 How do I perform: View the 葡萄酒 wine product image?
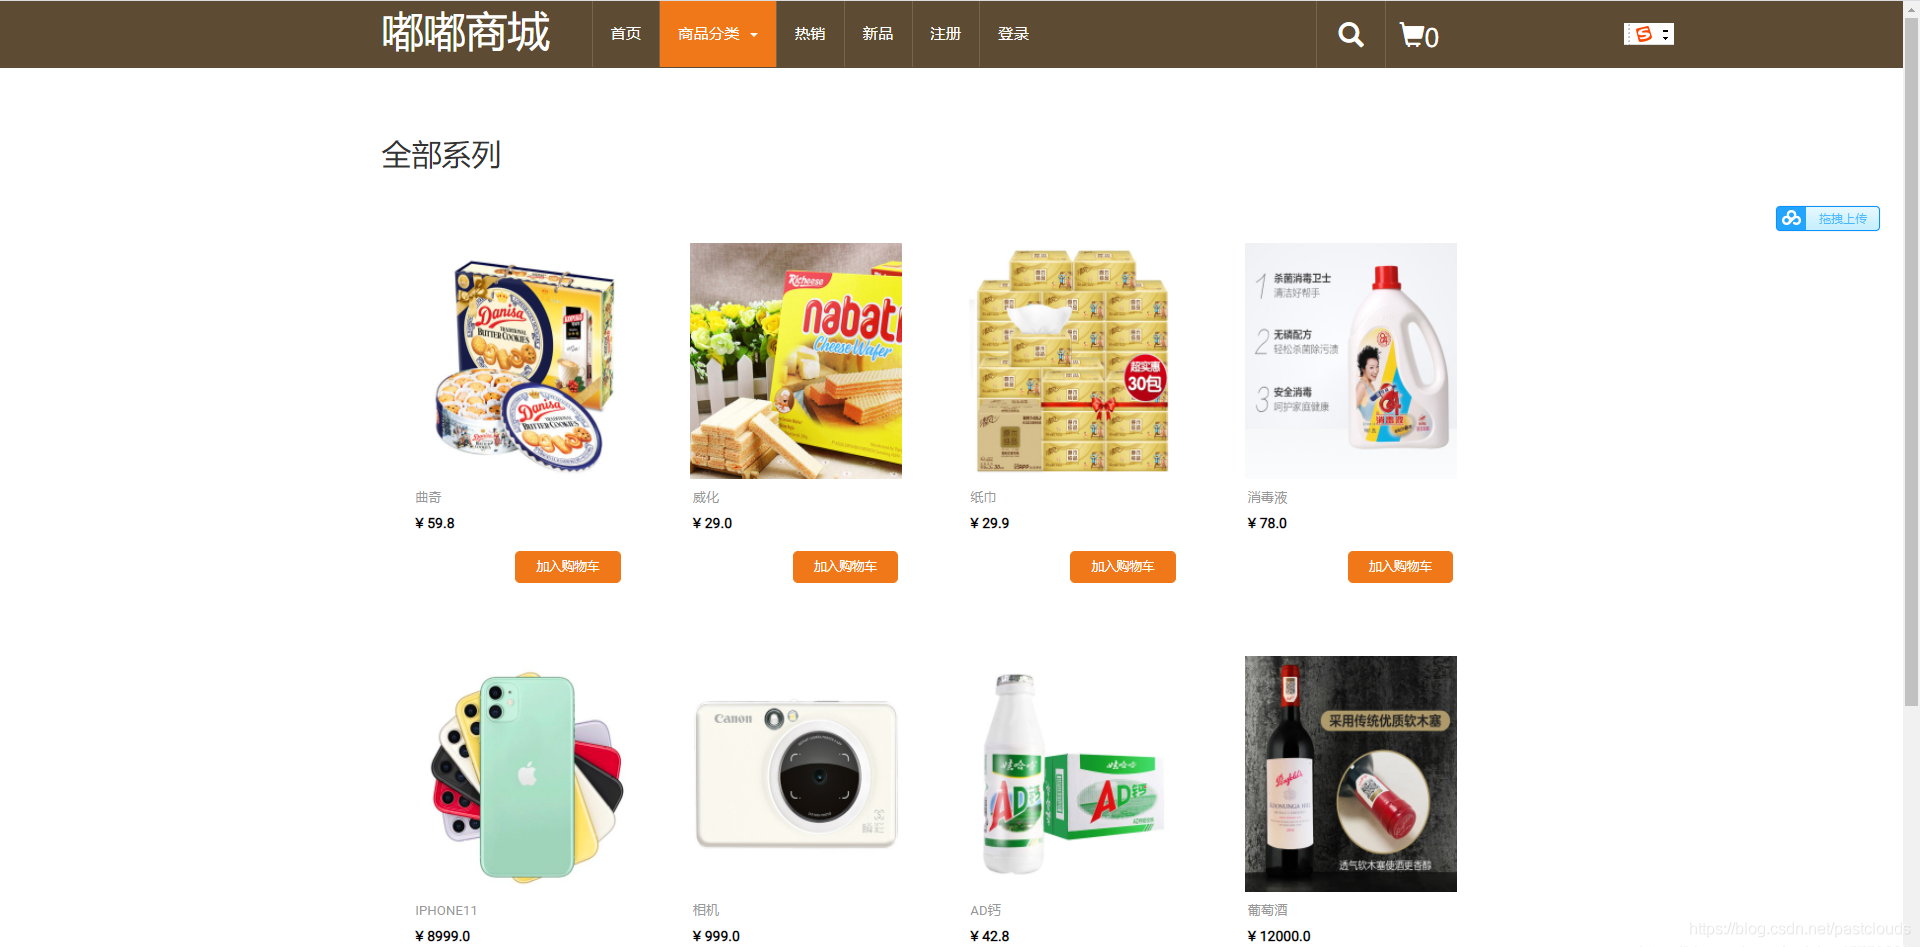(x=1351, y=774)
